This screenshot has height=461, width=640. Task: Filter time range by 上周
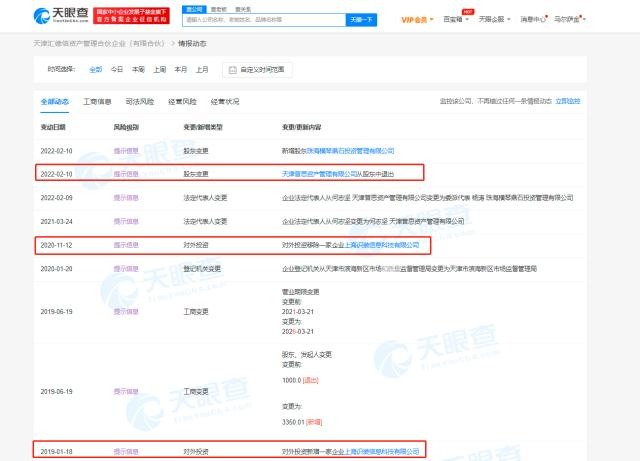click(x=160, y=69)
